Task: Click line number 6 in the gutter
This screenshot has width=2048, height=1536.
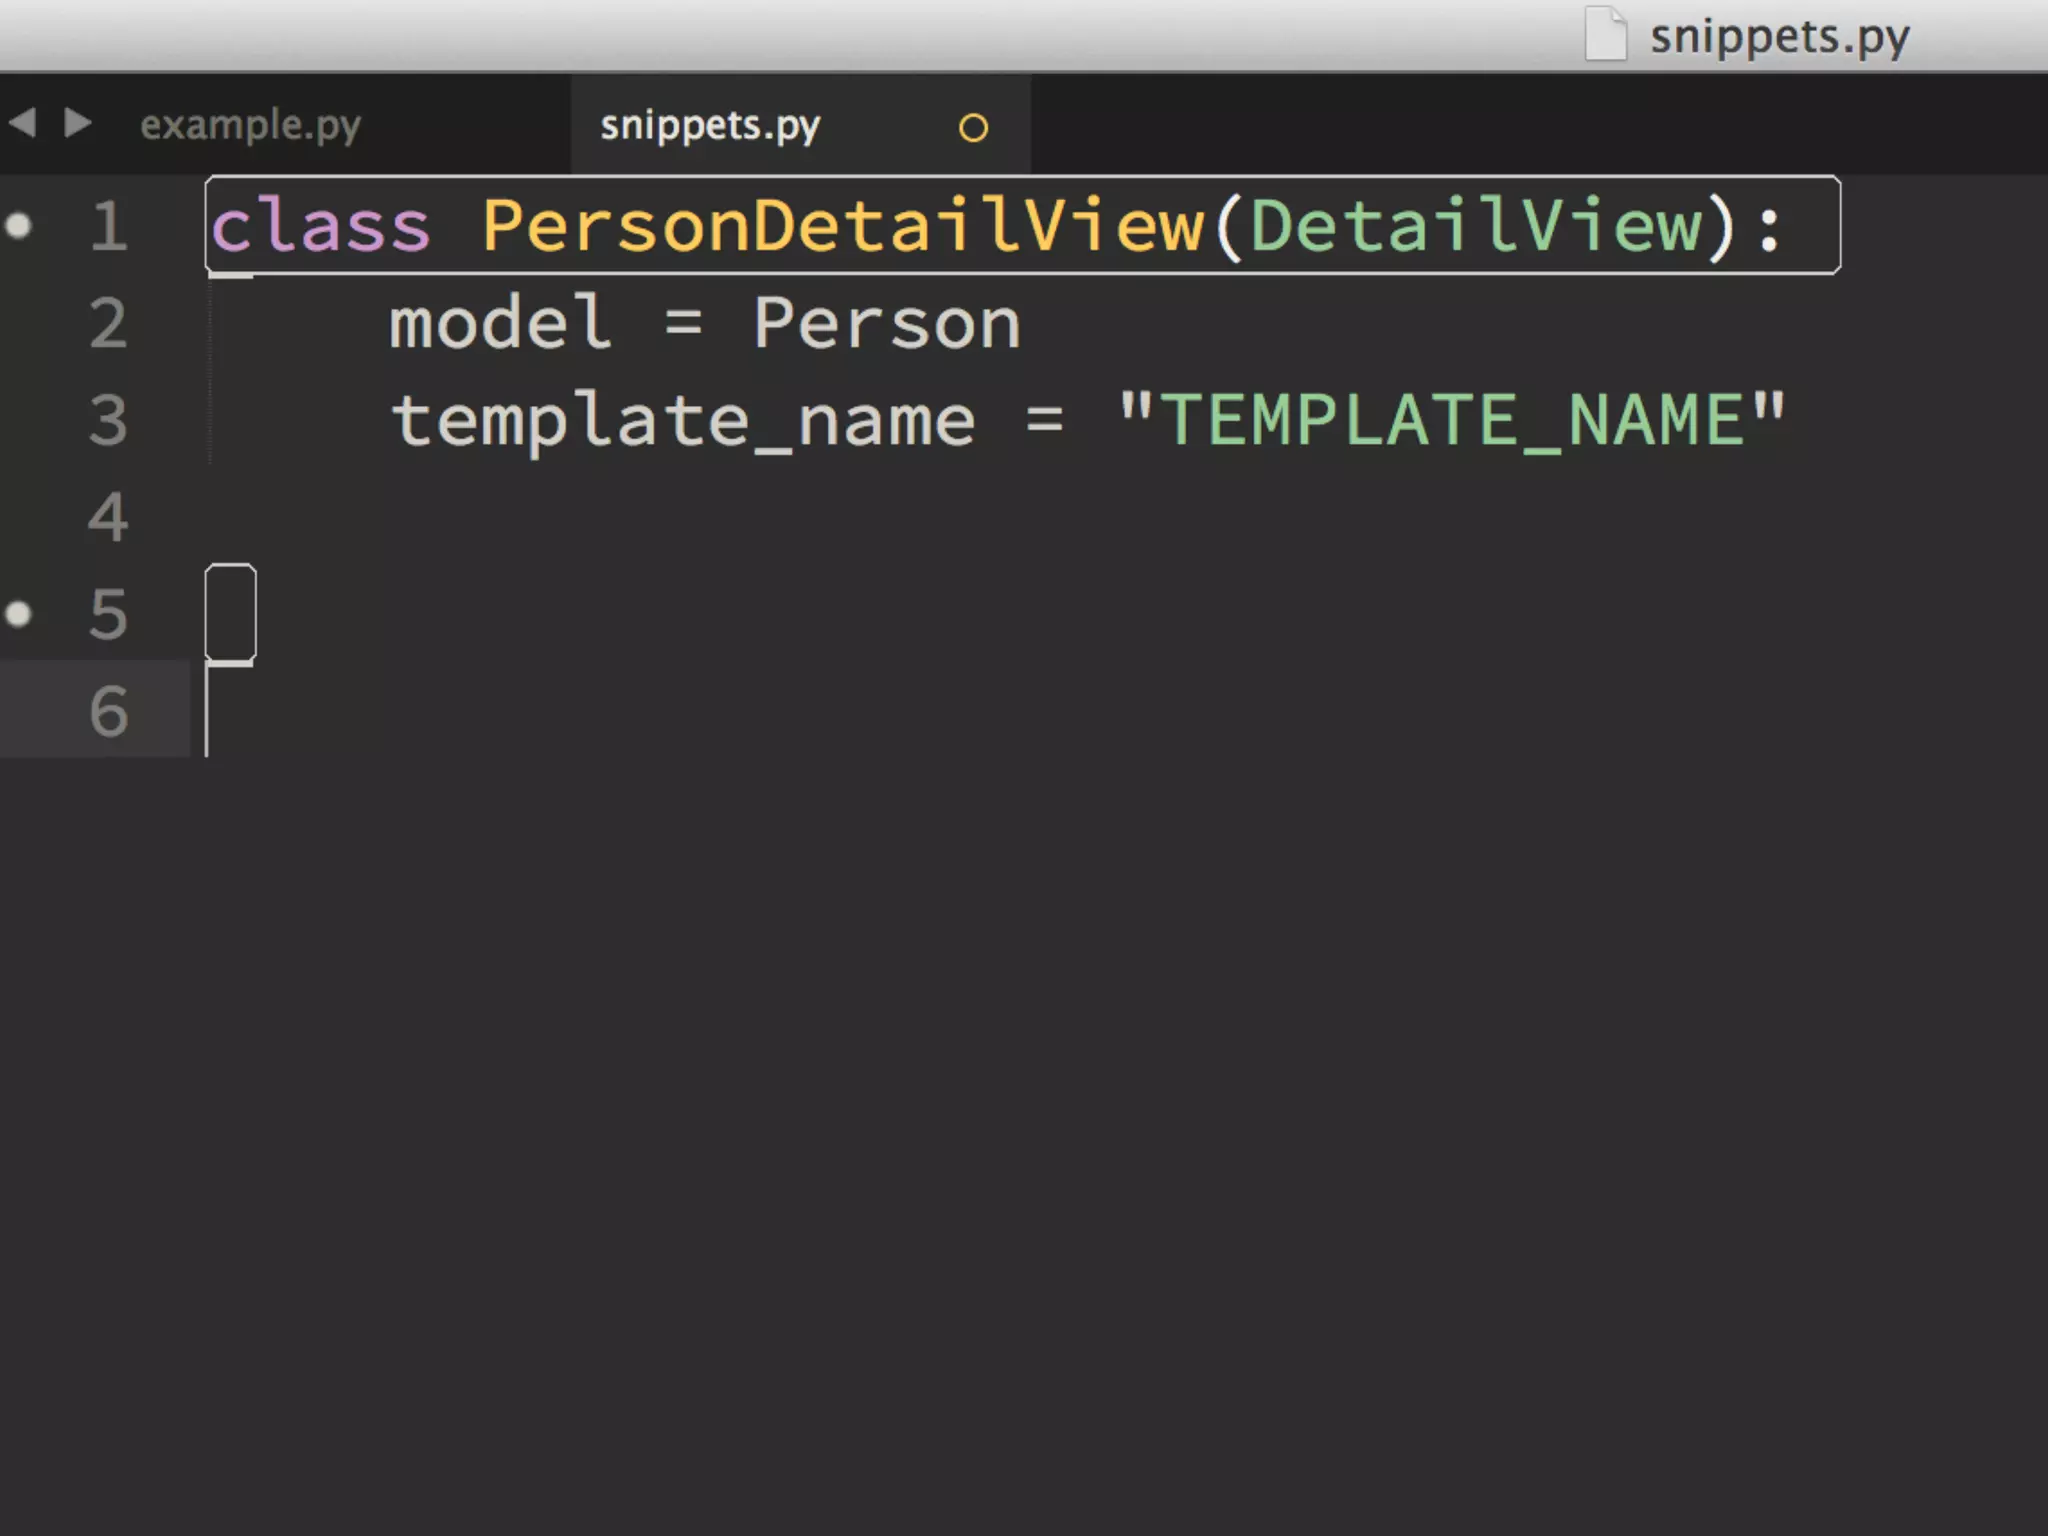Action: point(108,711)
